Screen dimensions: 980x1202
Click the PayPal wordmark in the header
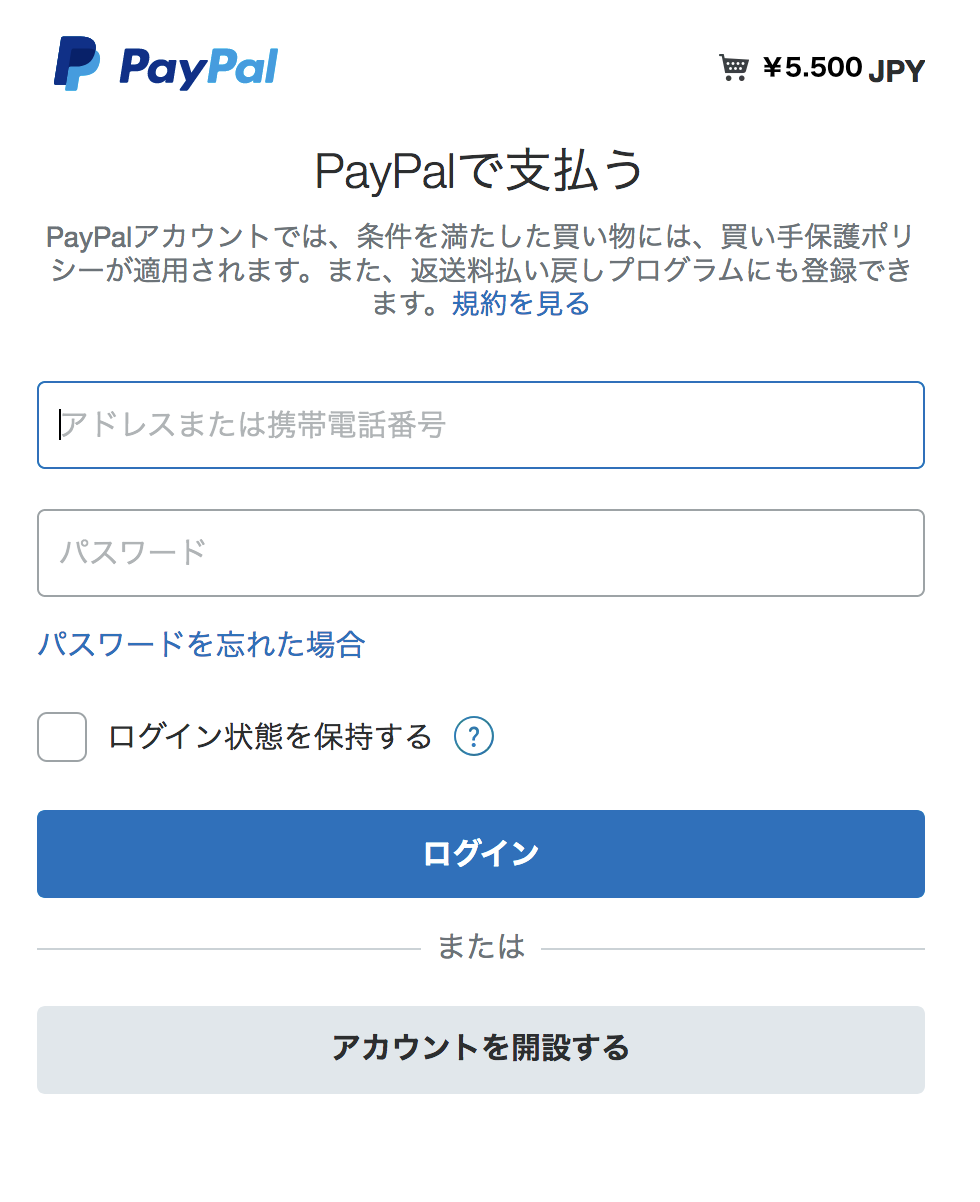pos(198,67)
